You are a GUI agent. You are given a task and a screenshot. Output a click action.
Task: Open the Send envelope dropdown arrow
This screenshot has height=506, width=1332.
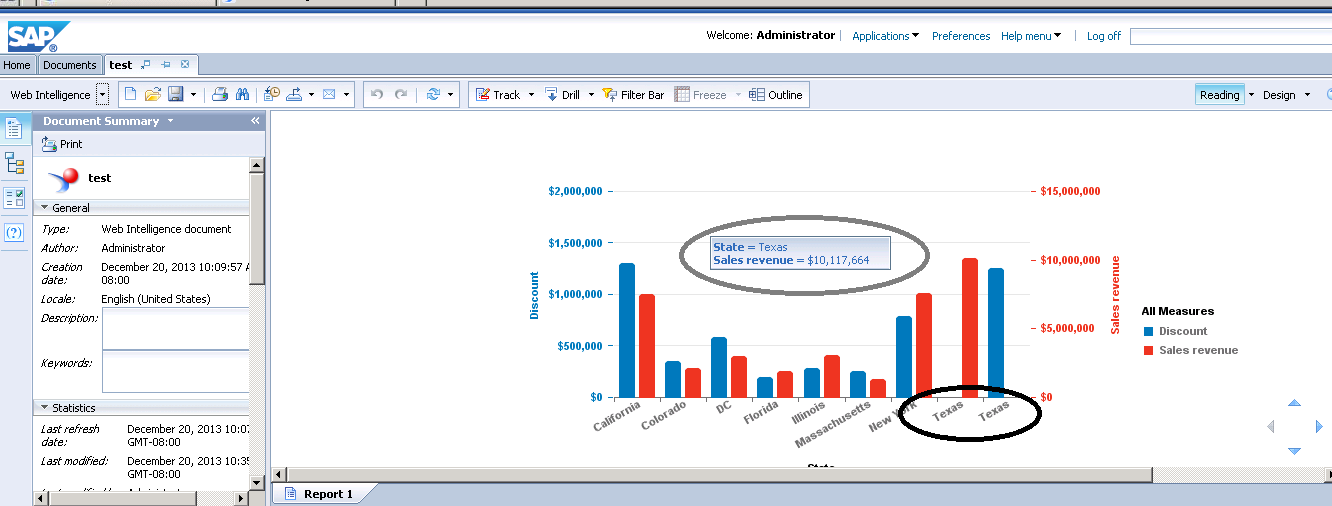347,96
